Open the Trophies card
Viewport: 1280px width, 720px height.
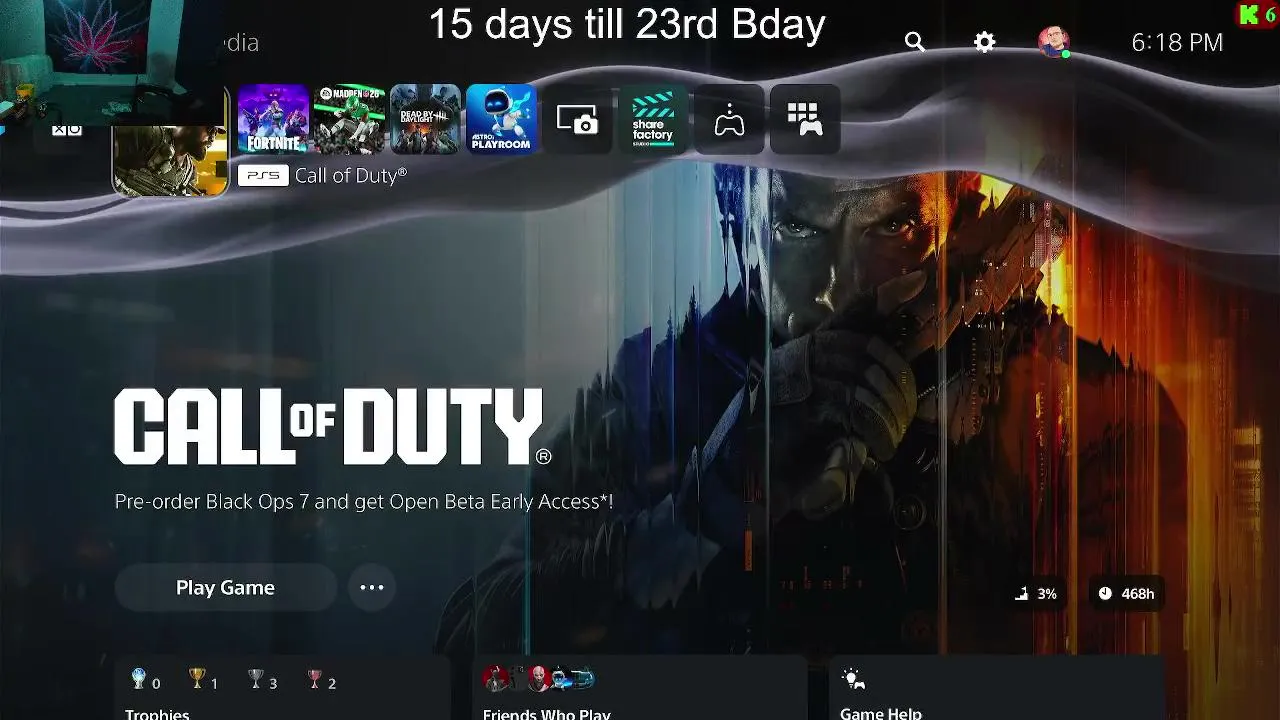282,688
